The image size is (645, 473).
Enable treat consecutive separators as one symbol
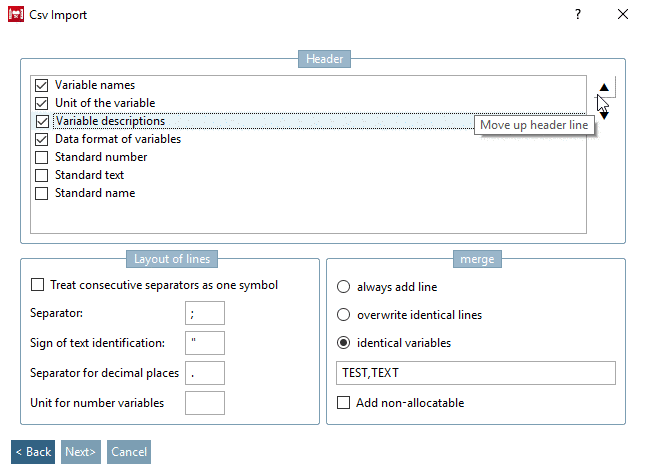click(38, 285)
